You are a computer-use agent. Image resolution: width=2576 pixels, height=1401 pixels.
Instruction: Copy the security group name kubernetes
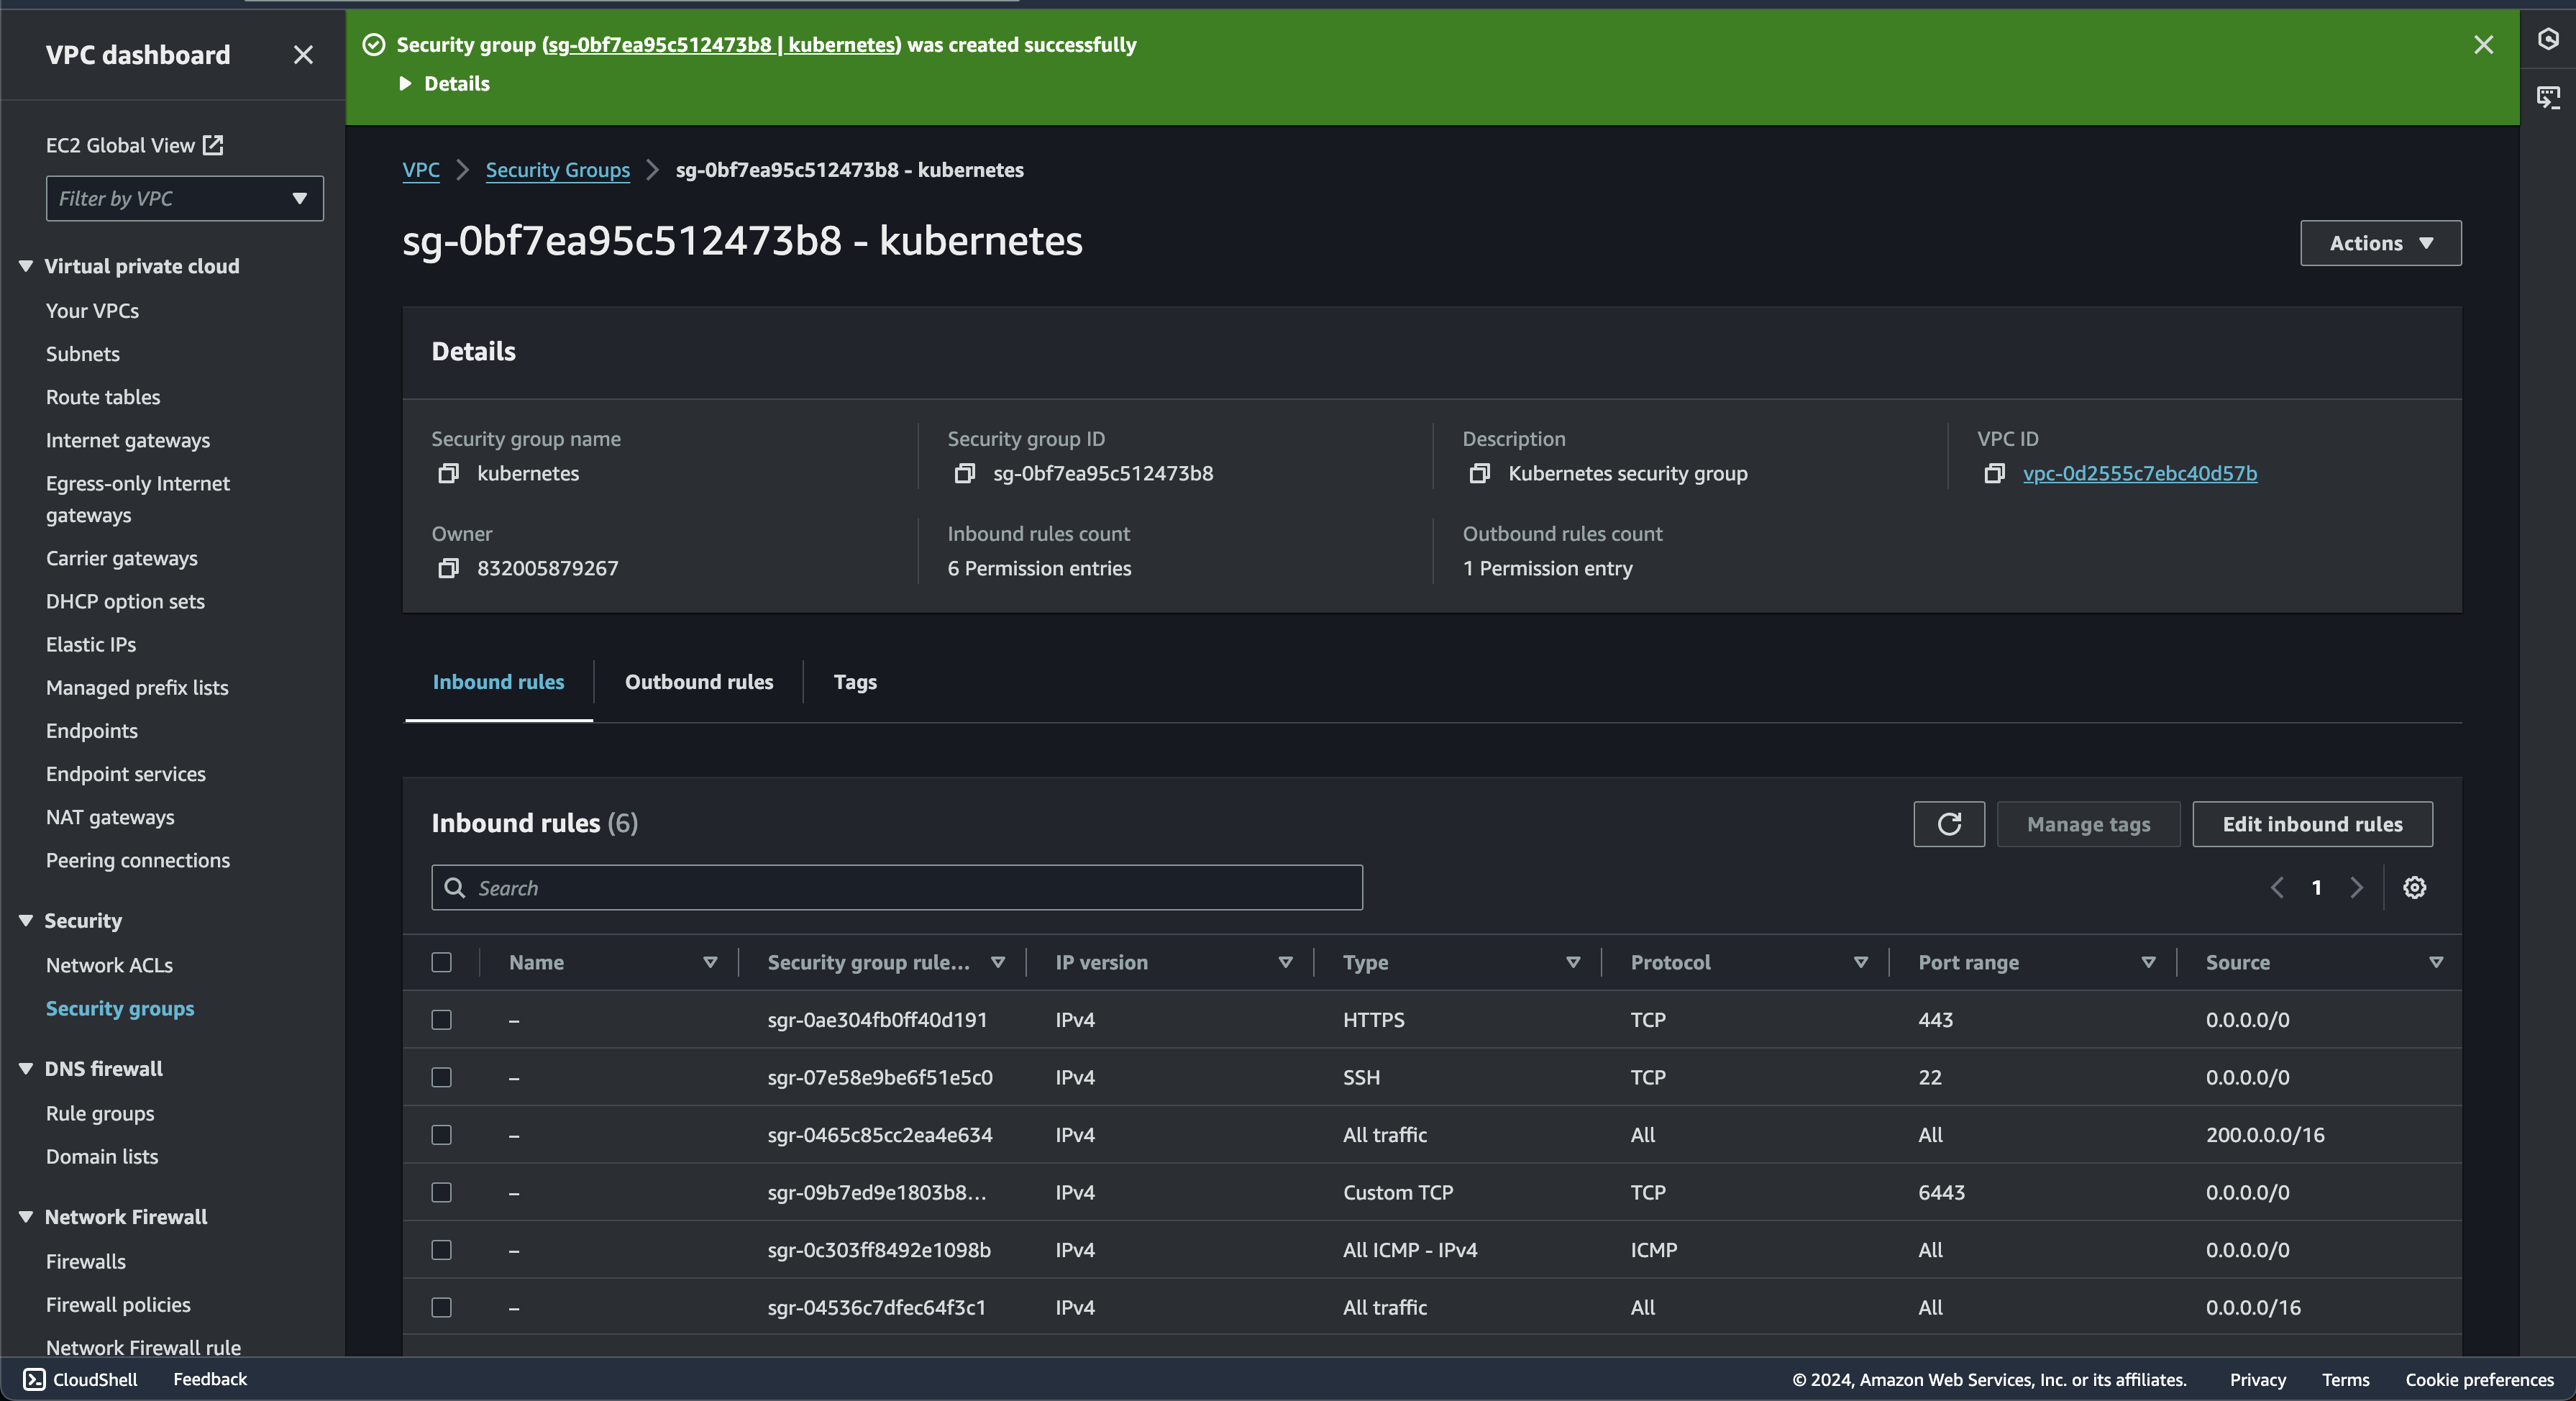point(448,473)
